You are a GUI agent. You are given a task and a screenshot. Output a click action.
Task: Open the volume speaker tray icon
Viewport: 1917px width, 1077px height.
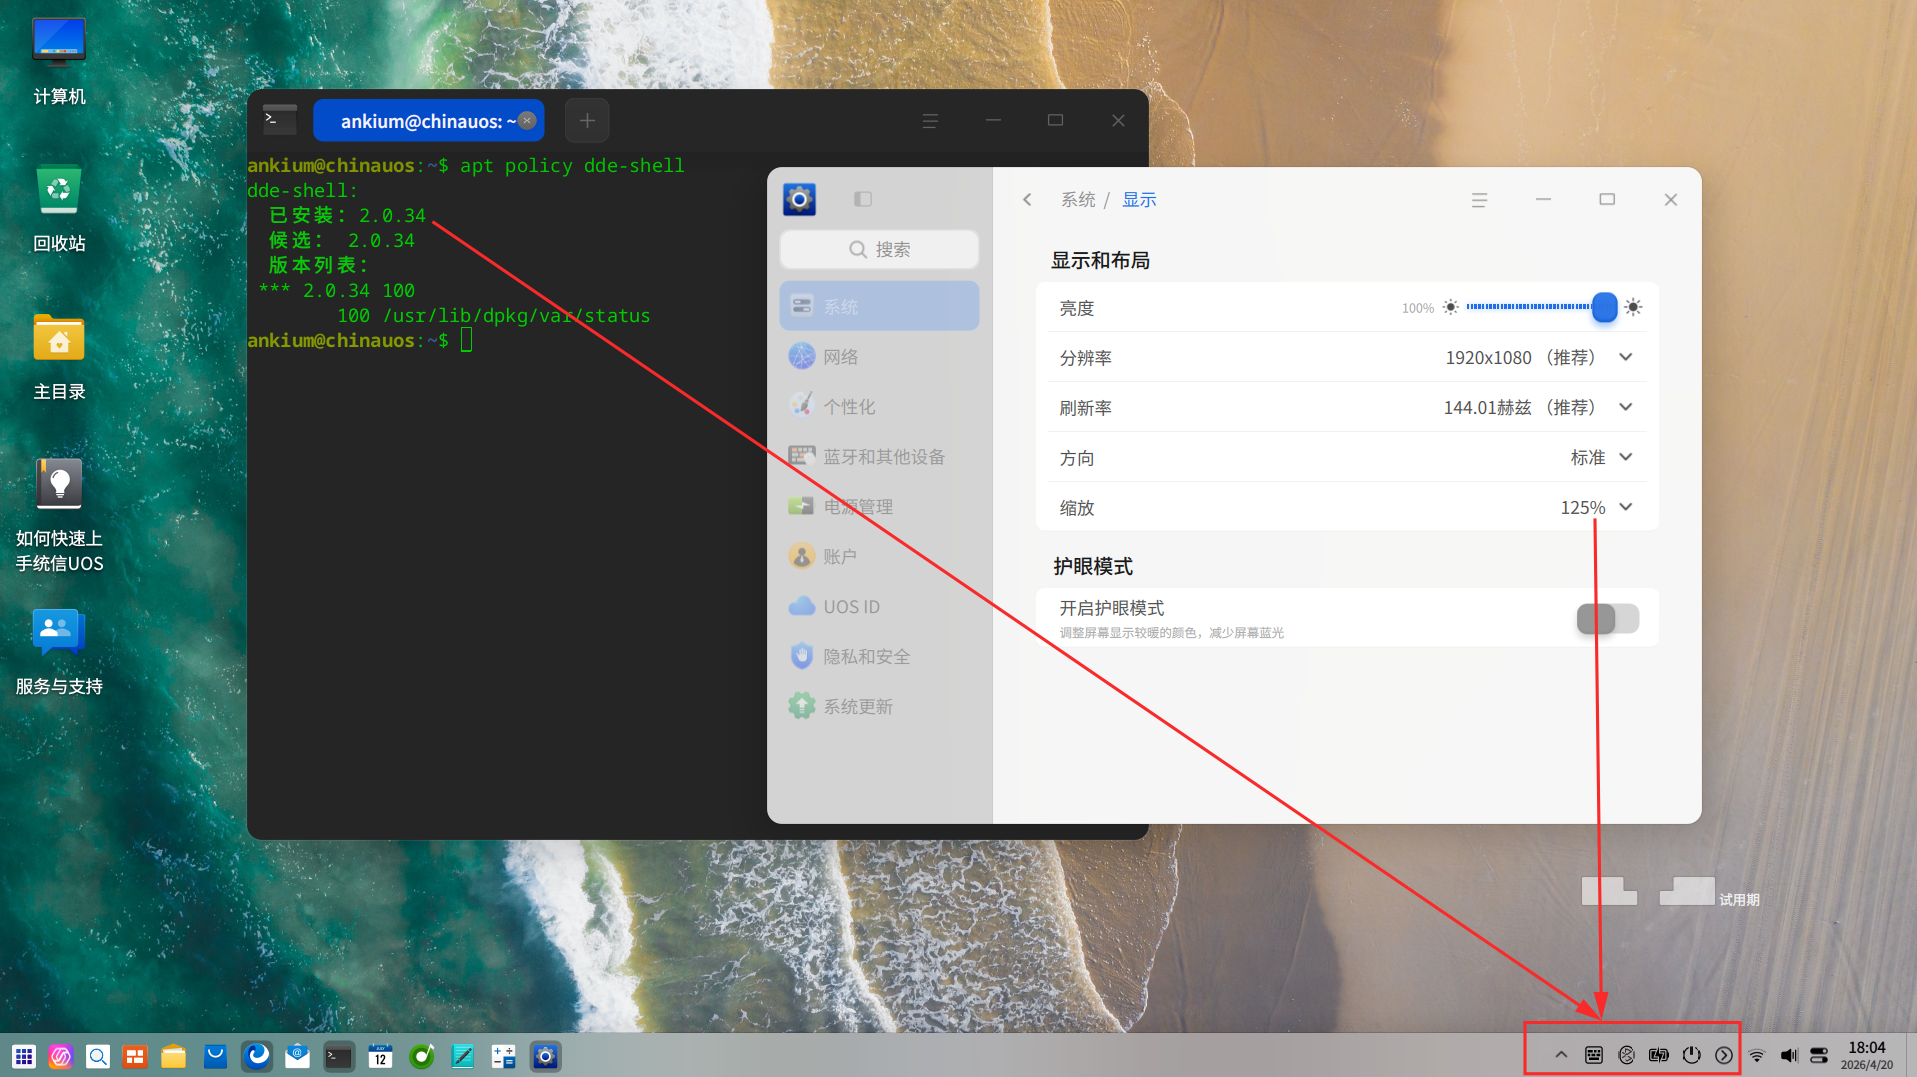pyautogui.click(x=1789, y=1055)
